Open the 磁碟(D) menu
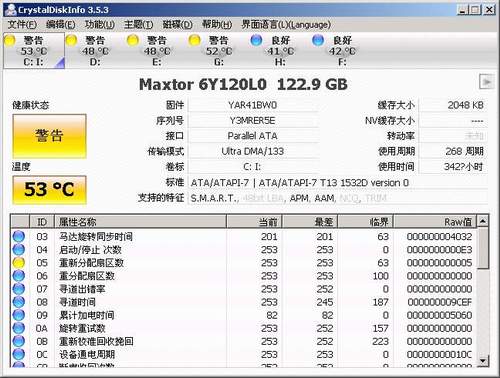 pyautogui.click(x=177, y=24)
